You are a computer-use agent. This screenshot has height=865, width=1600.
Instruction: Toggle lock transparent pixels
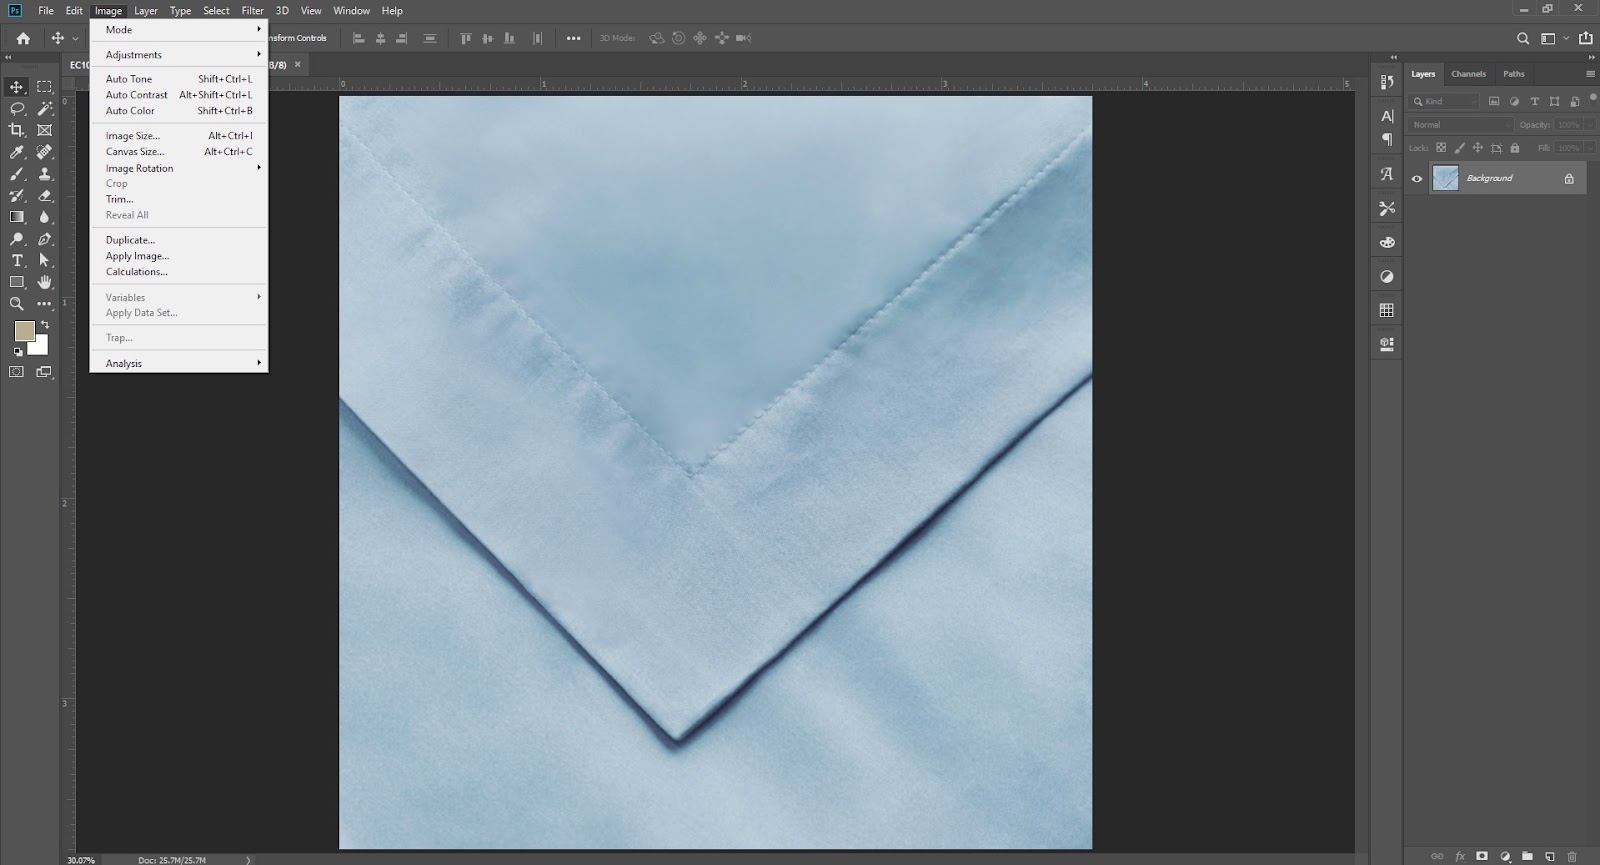coord(1441,148)
